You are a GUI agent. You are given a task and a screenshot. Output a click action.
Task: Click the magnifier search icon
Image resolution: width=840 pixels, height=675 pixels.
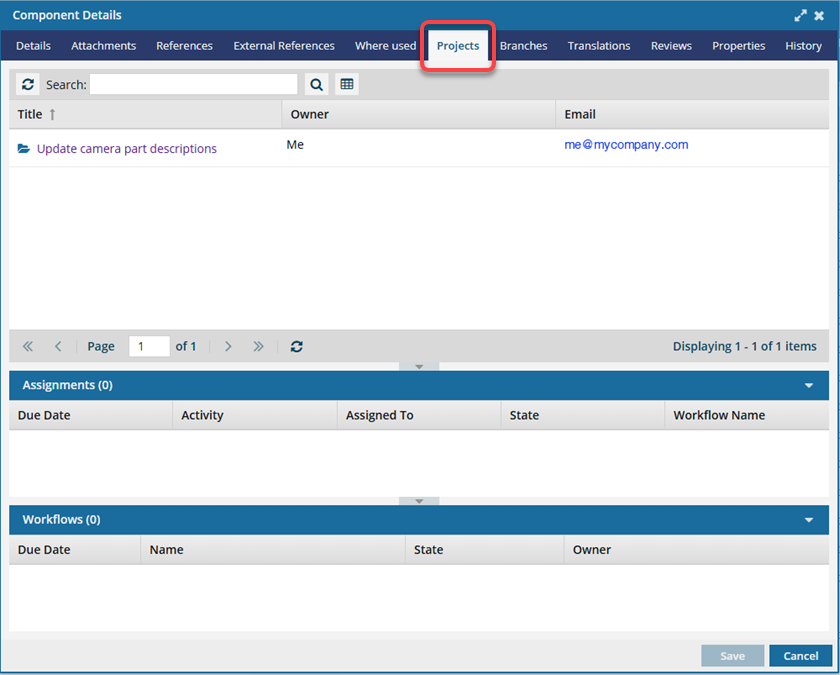pos(316,85)
